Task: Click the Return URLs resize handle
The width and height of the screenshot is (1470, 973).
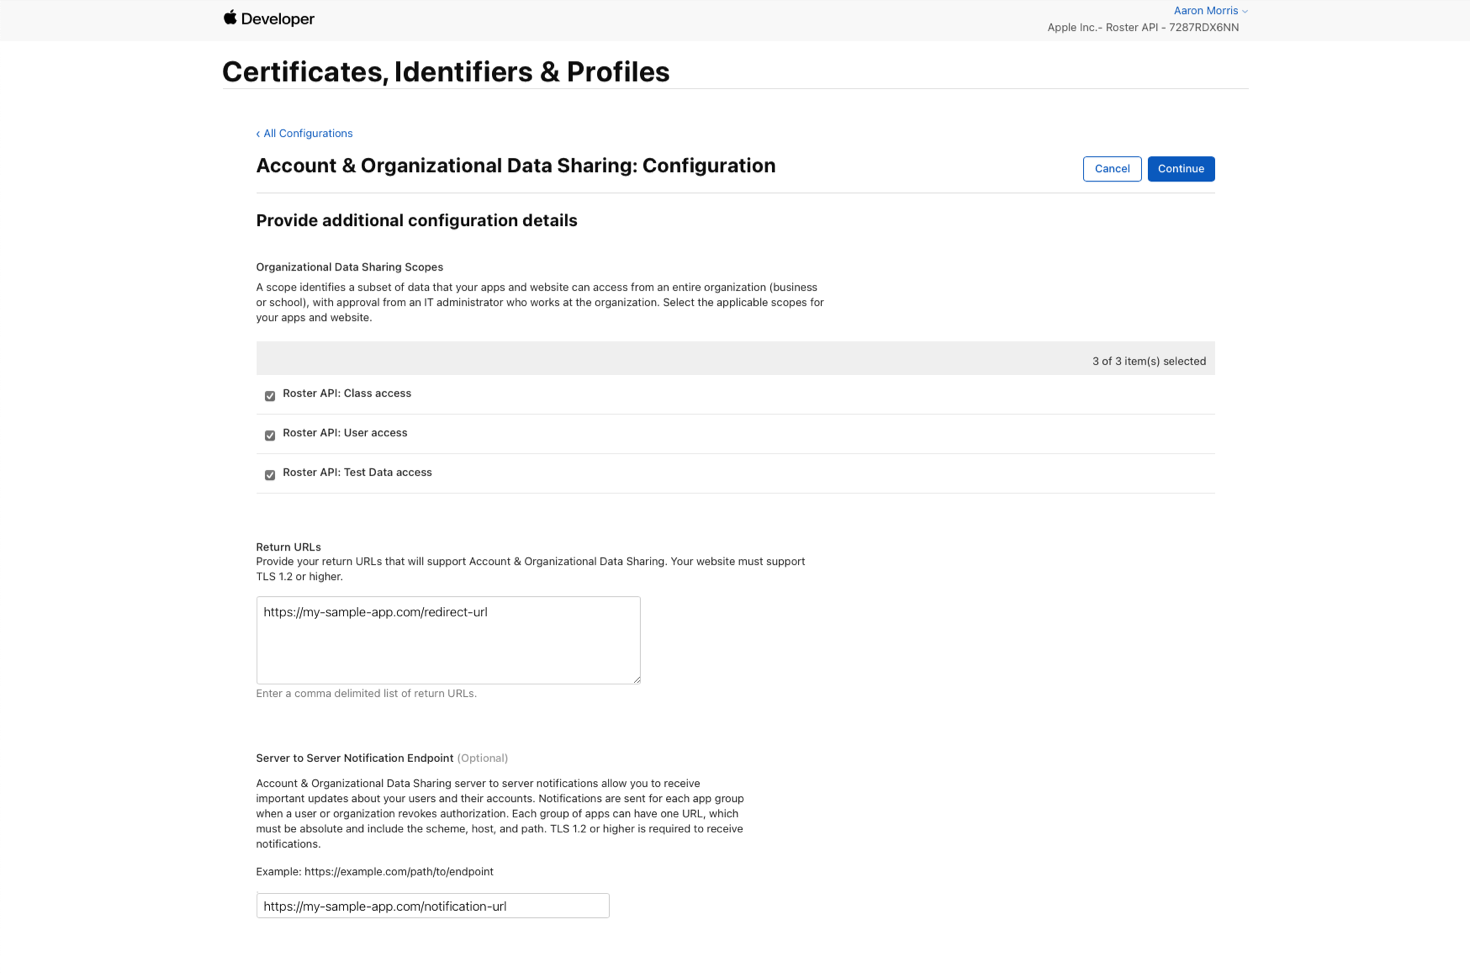Action: 637,681
